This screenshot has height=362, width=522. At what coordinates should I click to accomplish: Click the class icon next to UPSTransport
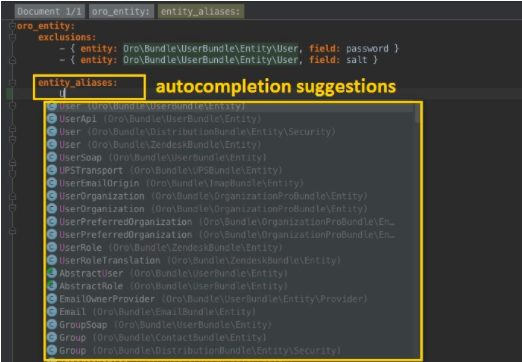(52, 170)
